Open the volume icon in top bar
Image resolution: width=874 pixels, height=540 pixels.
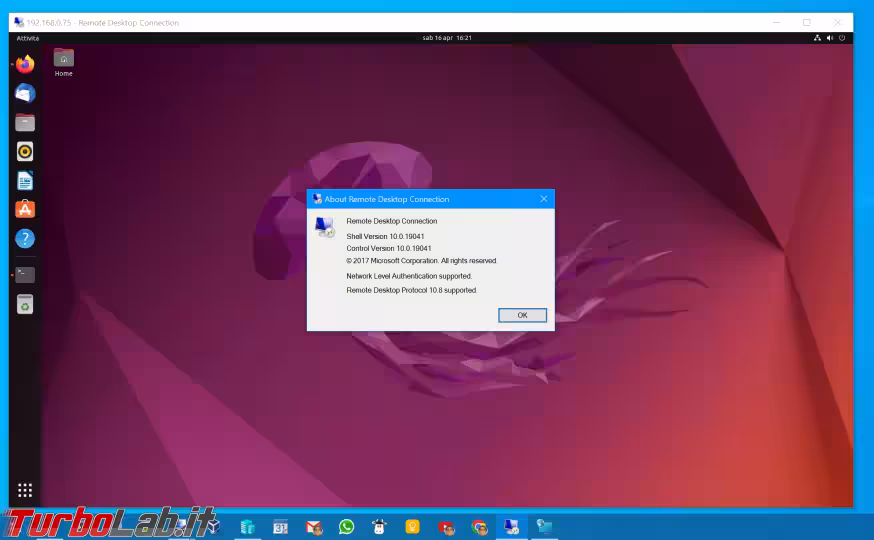(x=830, y=38)
